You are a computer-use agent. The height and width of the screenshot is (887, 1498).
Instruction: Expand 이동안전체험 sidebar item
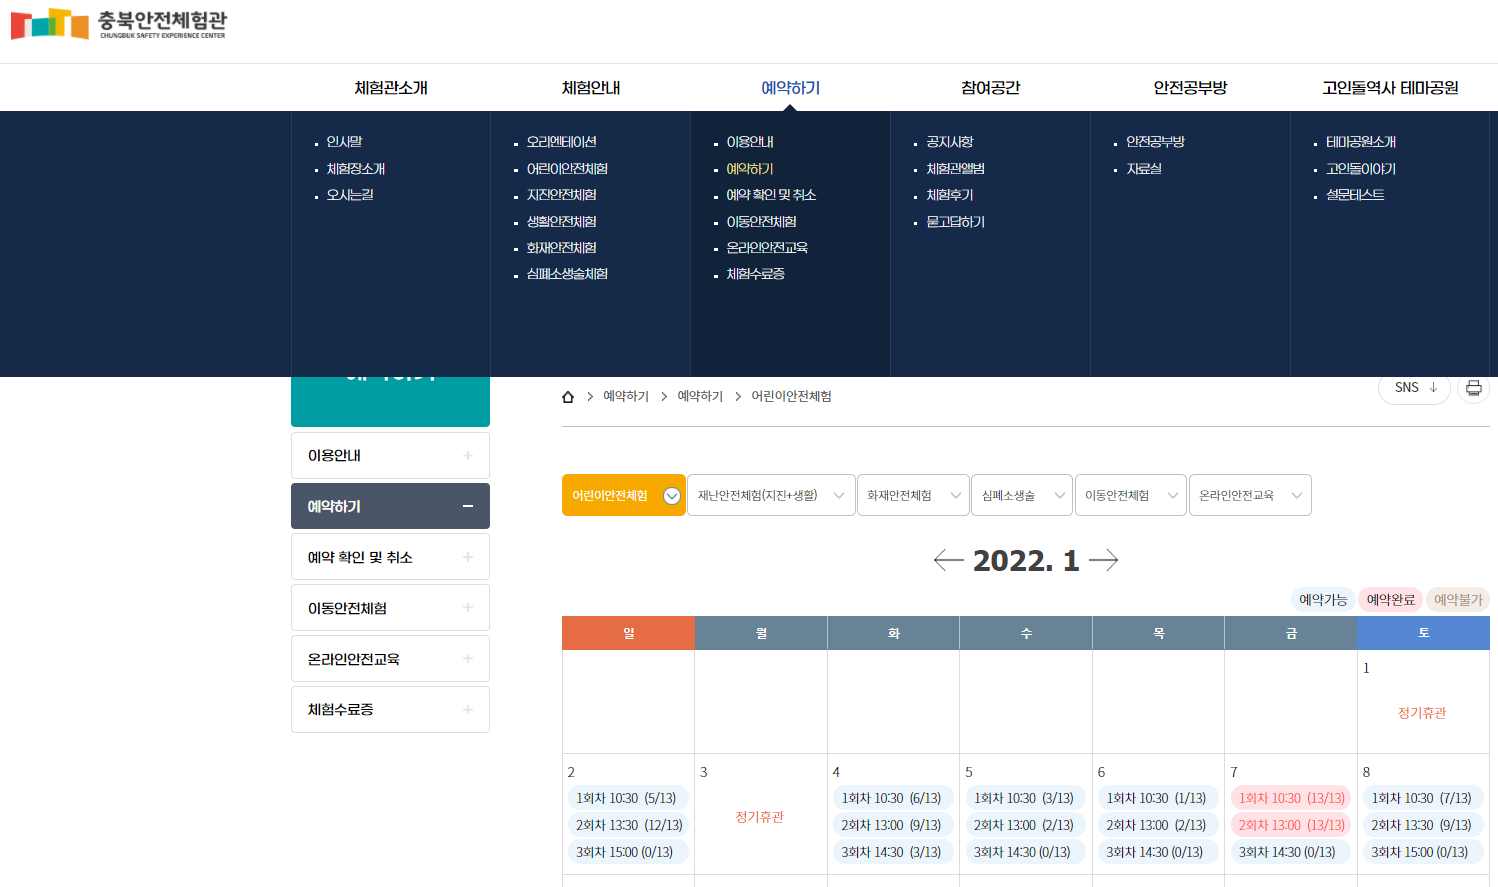[x=390, y=608]
